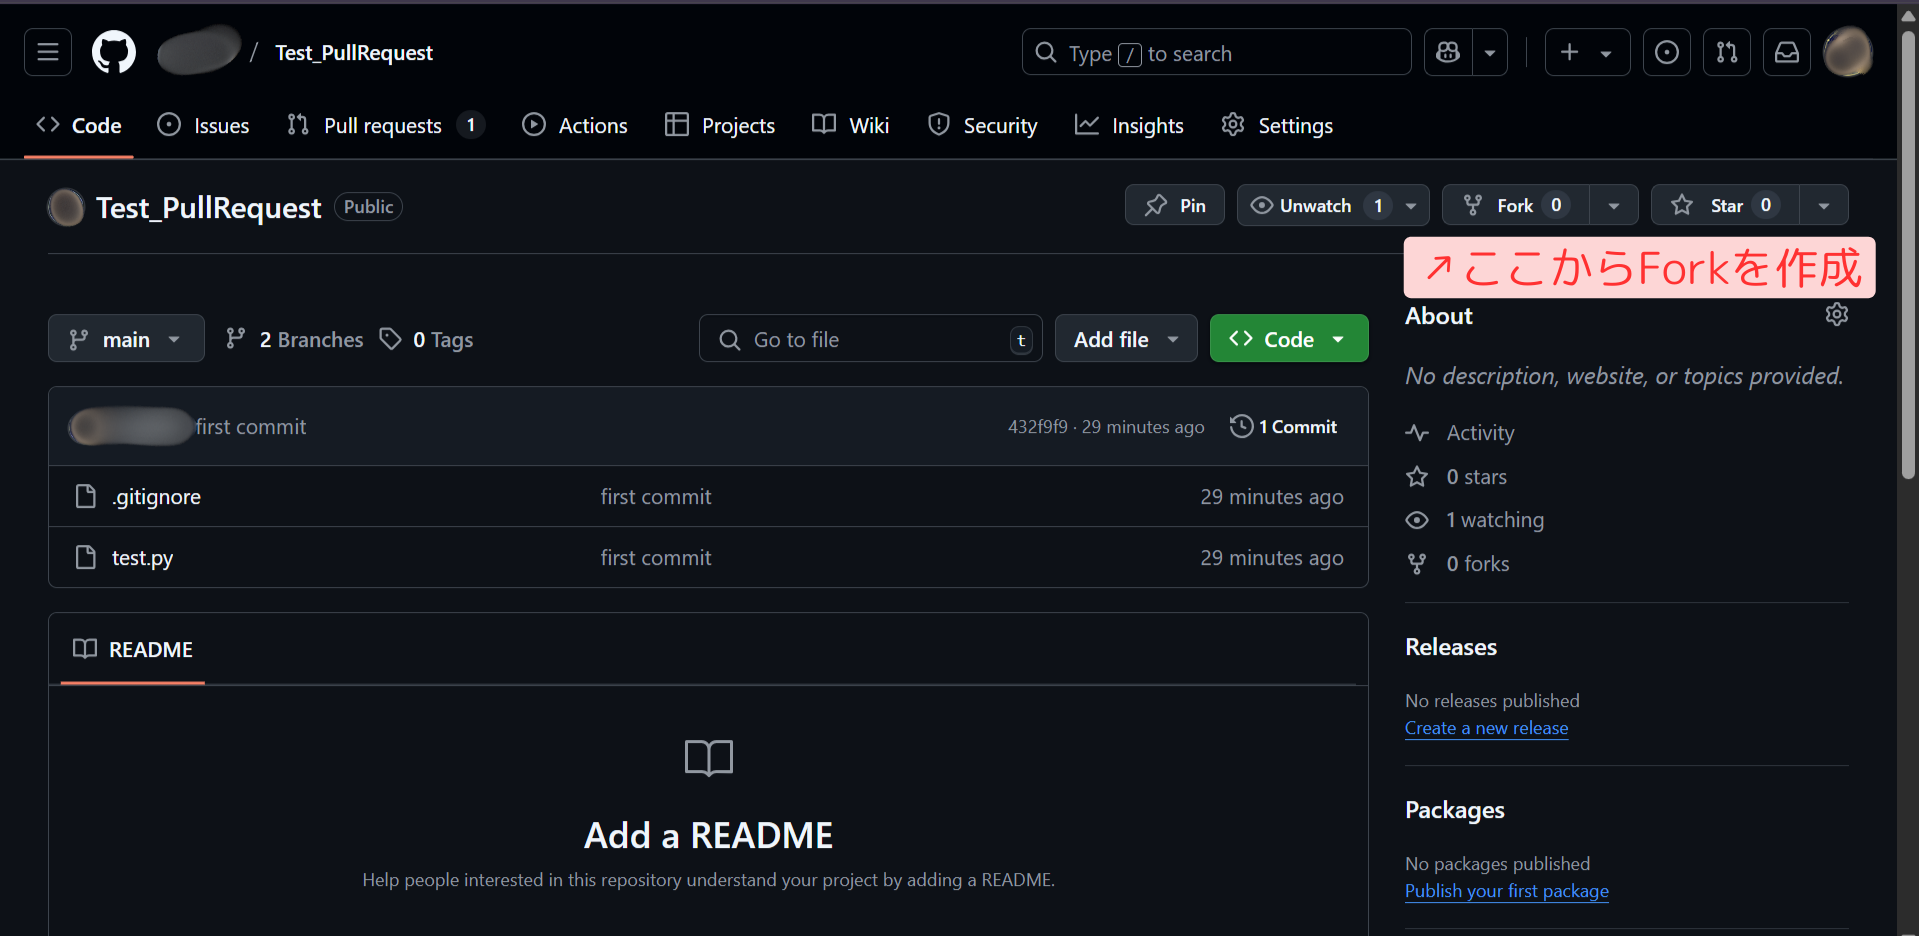Focus the Go to file search field
This screenshot has height=936, width=1919.
coord(870,339)
